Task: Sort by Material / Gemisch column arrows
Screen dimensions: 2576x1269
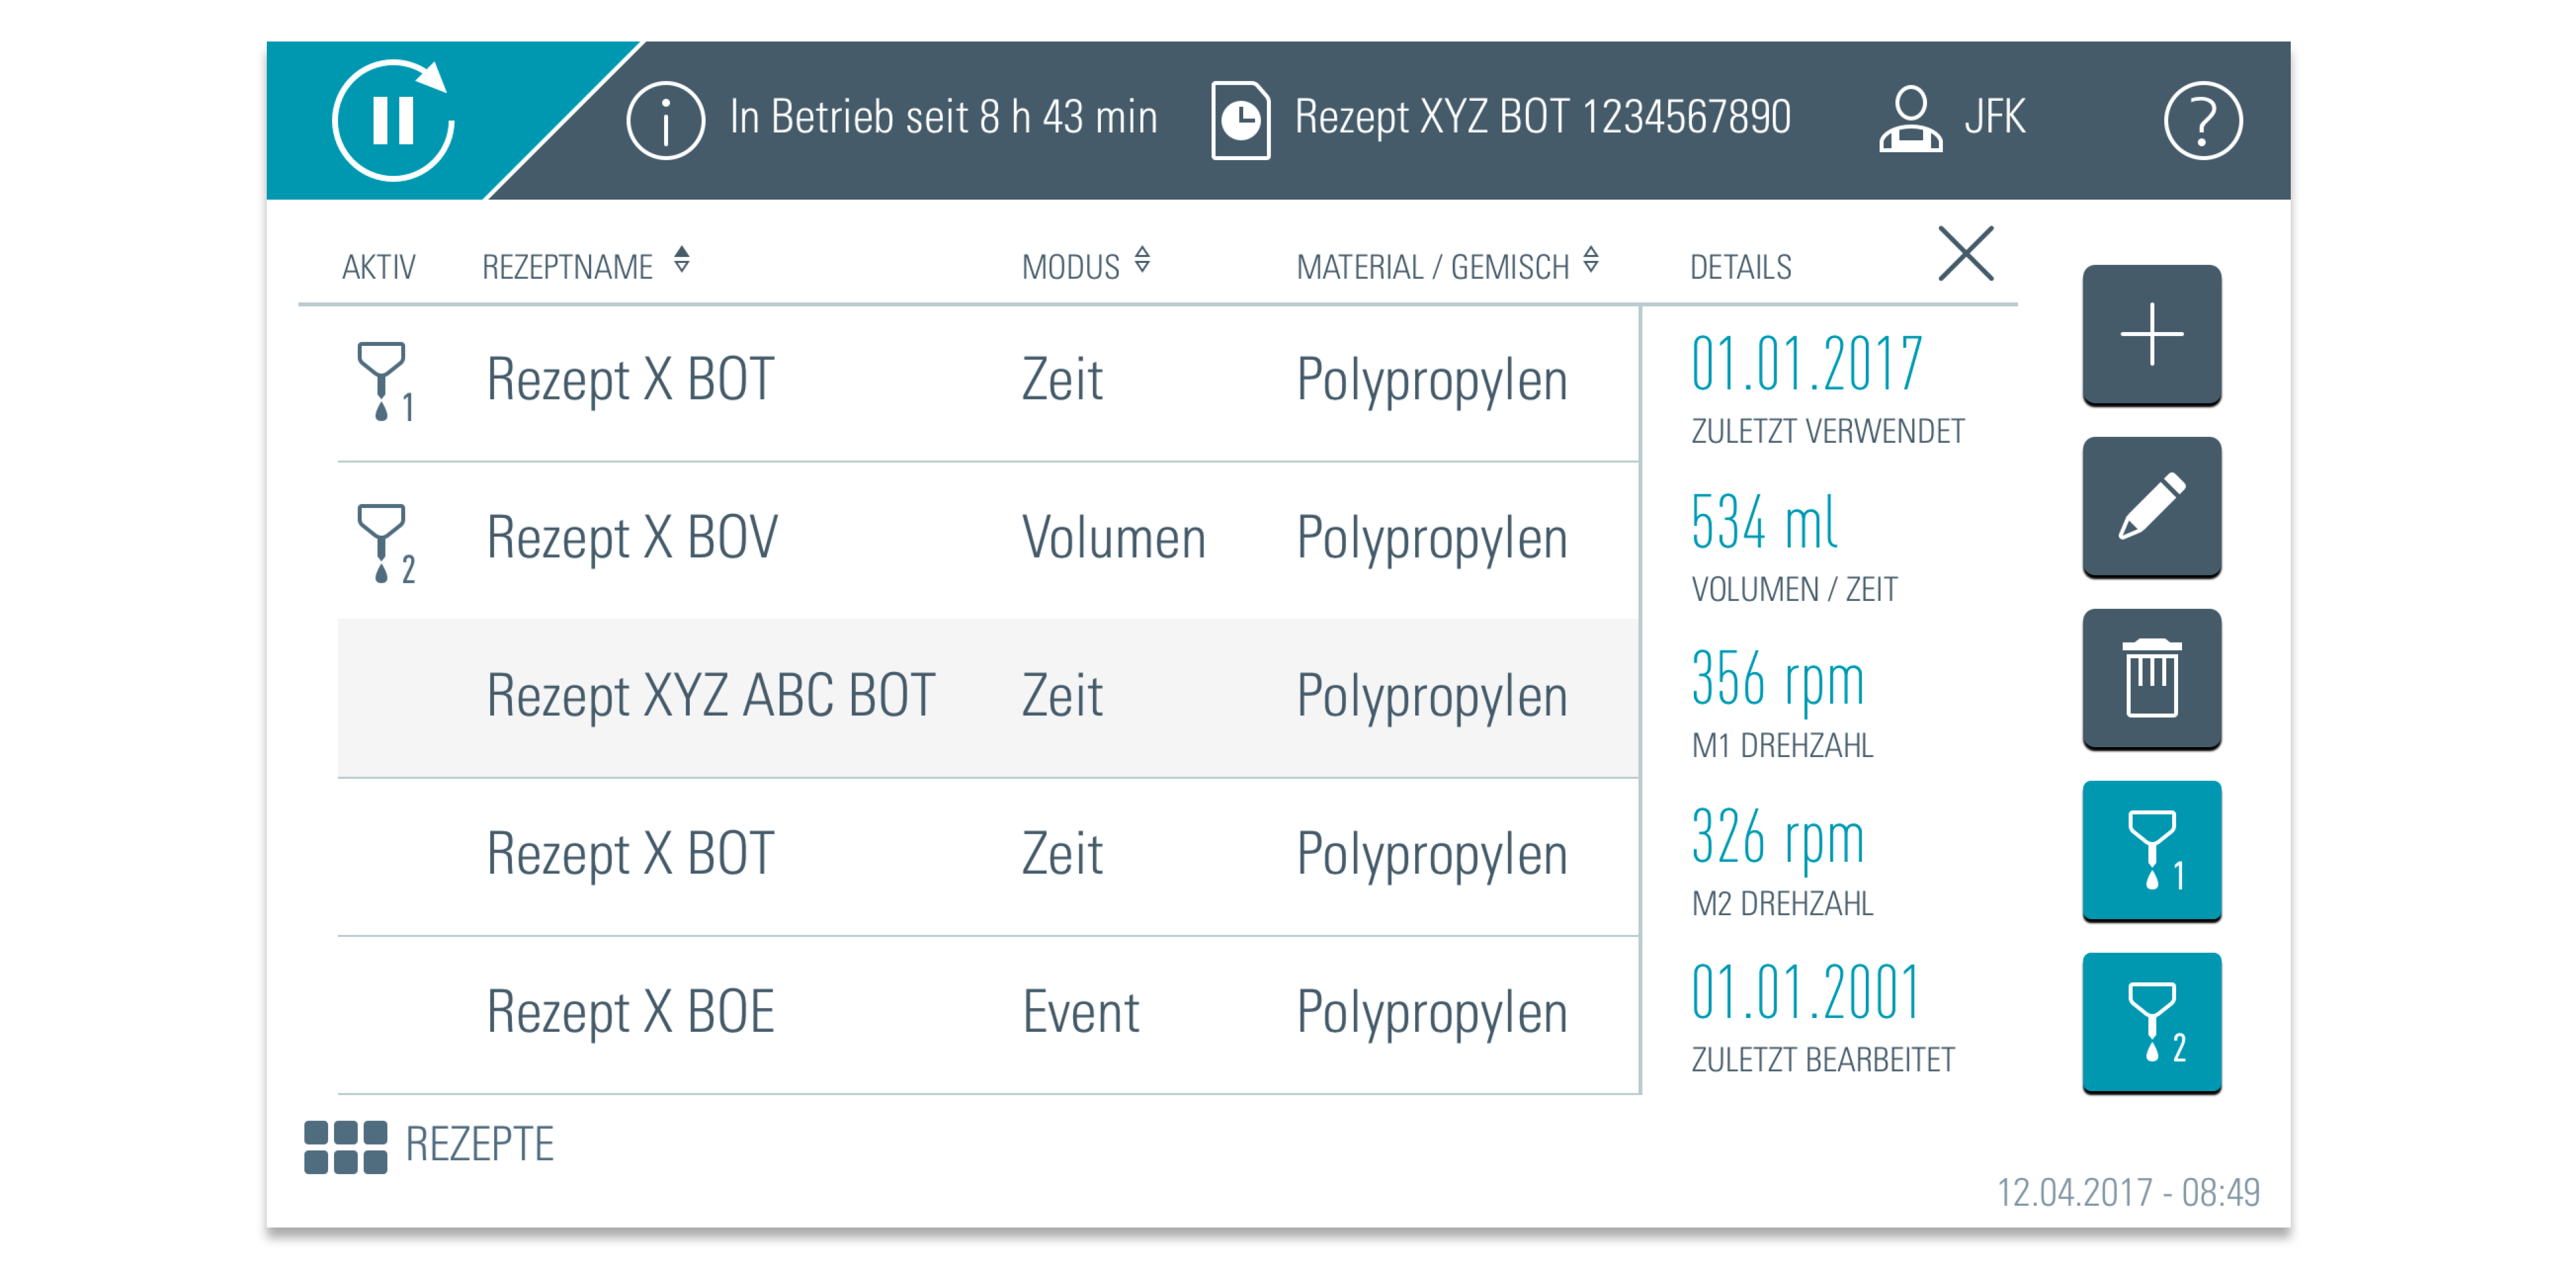Action: (1591, 260)
